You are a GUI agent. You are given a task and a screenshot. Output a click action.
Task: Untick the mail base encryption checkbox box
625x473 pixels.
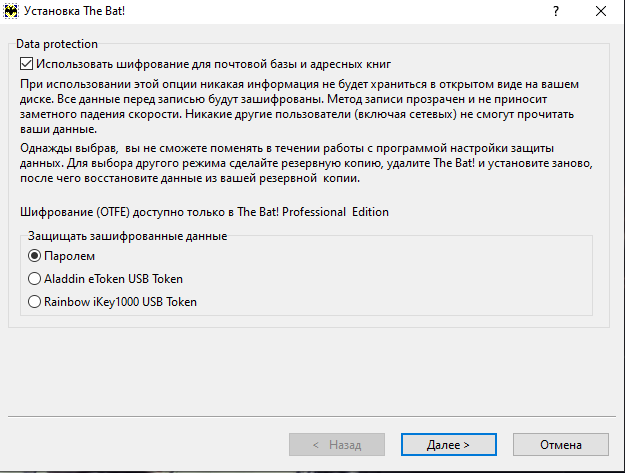pos(26,64)
